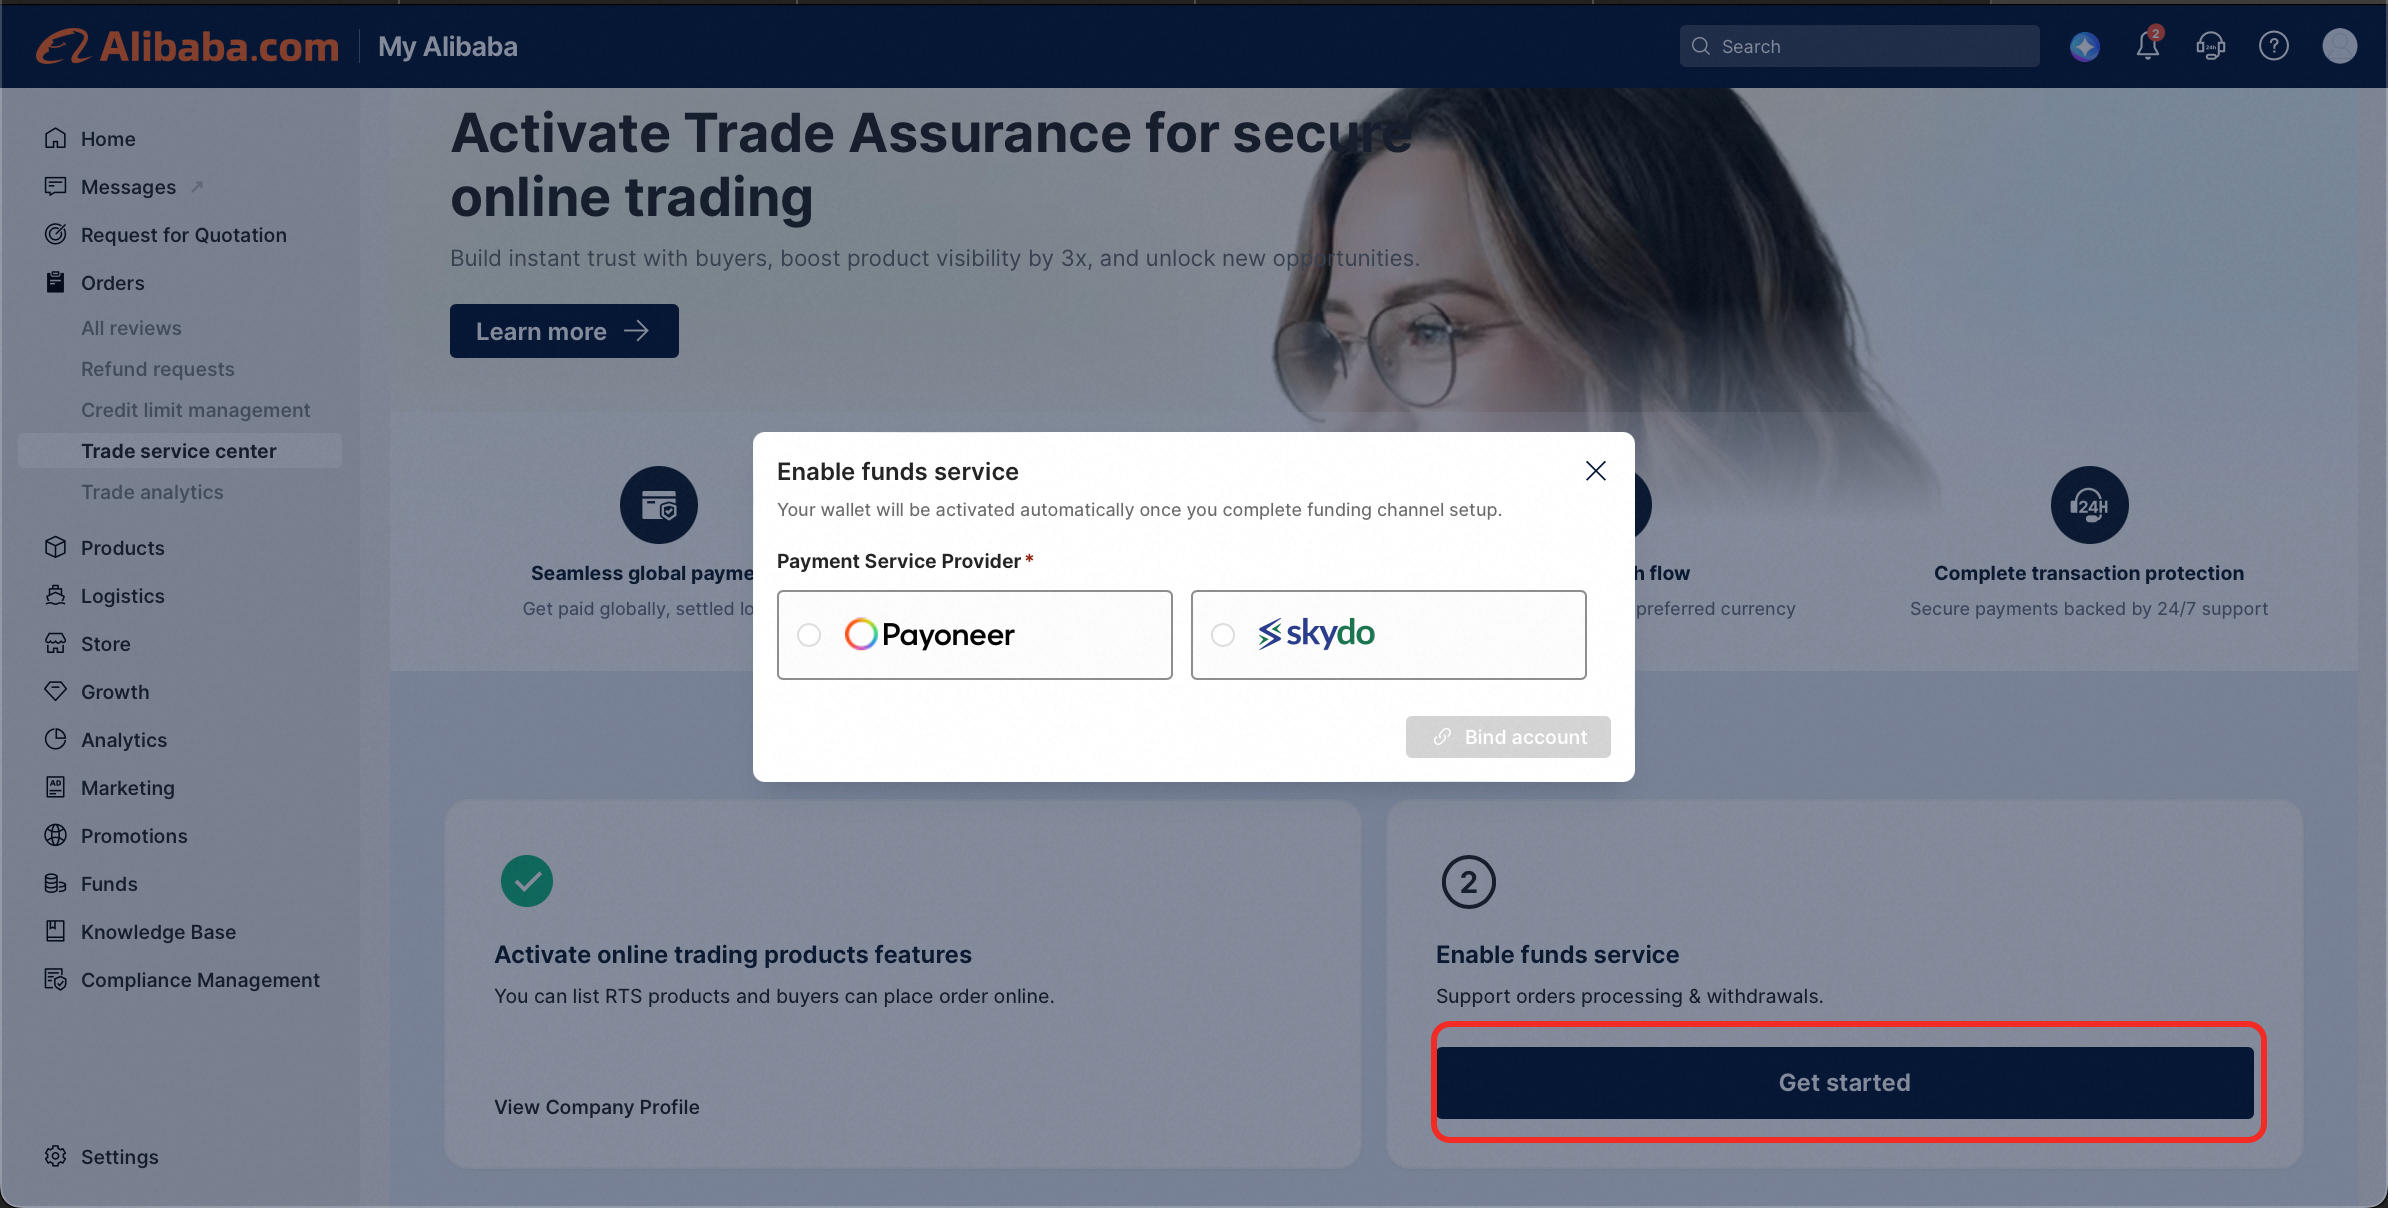Click 'Secure payments backed by 24/7 support'
2388x1208 pixels.
(2089, 609)
